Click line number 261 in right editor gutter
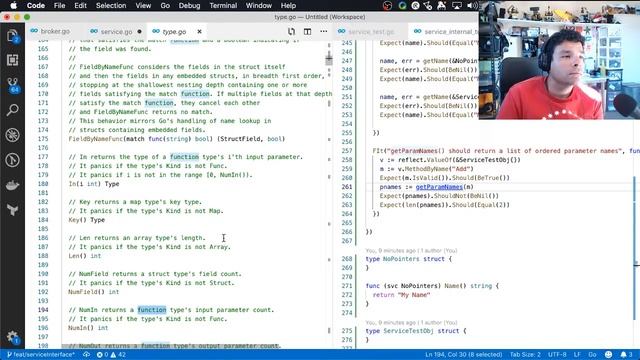This screenshot has width=640, height=360. [x=347, y=187]
